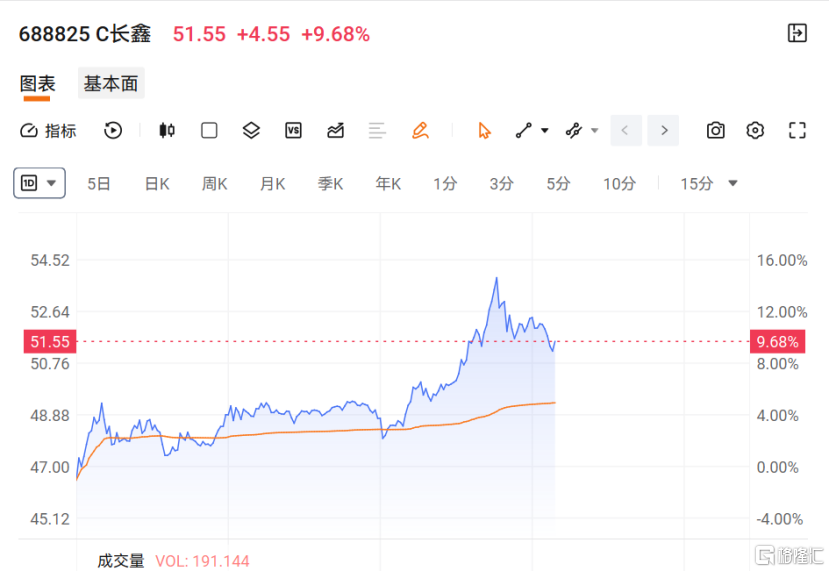The width and height of the screenshot is (830, 572).
Task: Select the orange cursor pointer tool
Action: [484, 130]
